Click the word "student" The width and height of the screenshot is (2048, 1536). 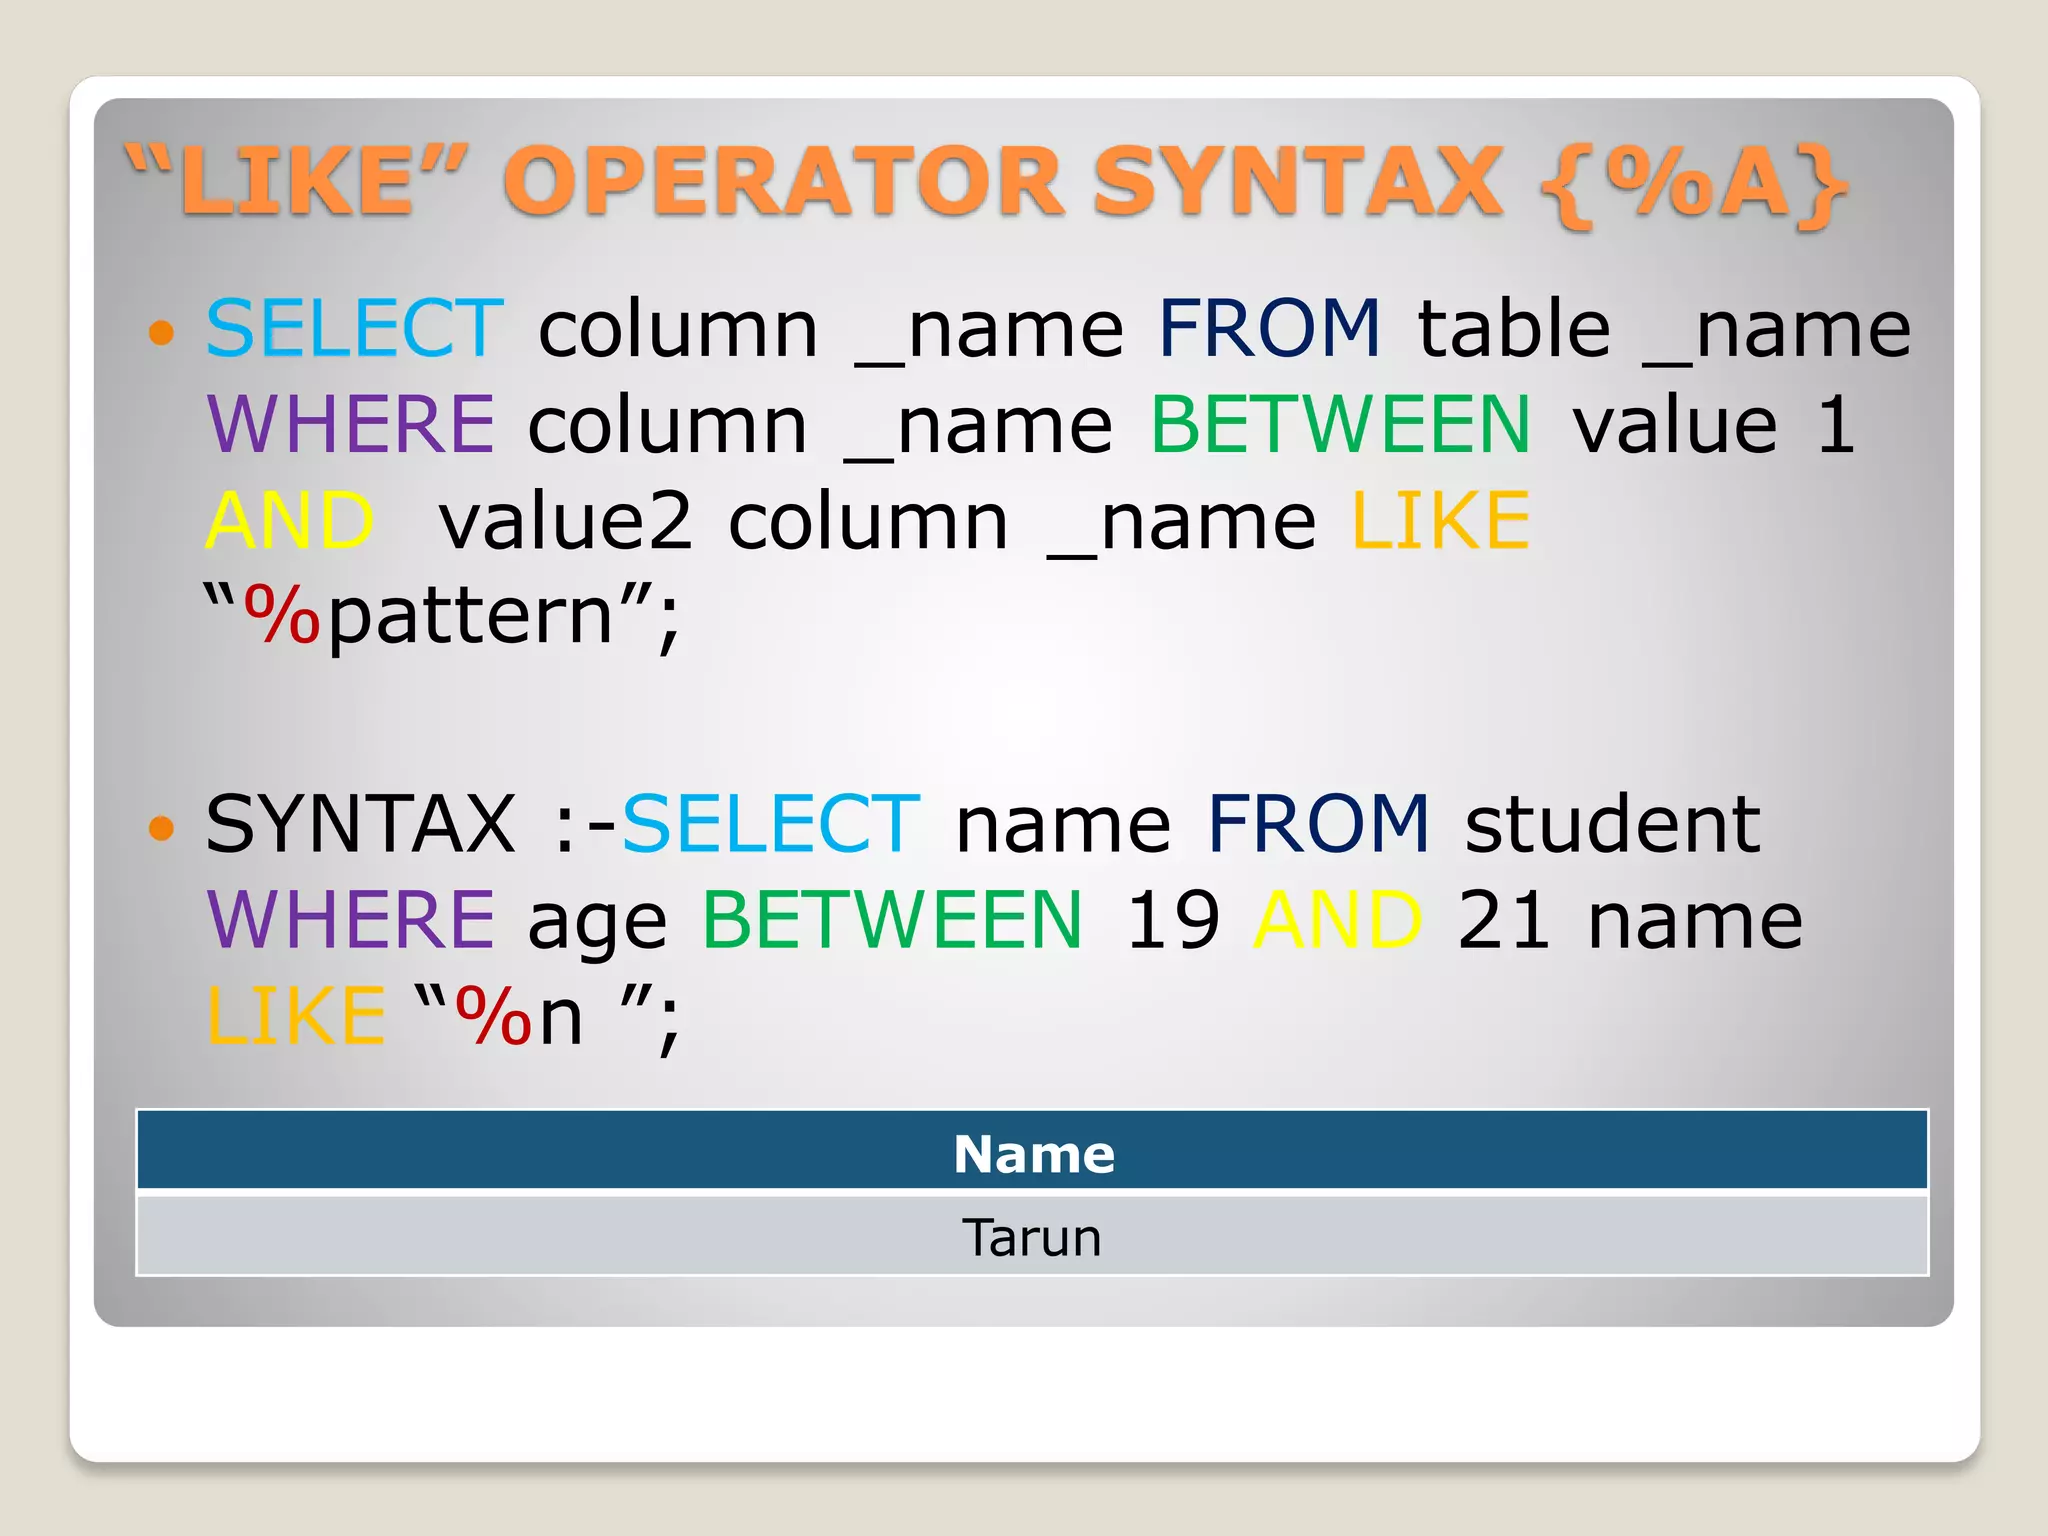1612,824
